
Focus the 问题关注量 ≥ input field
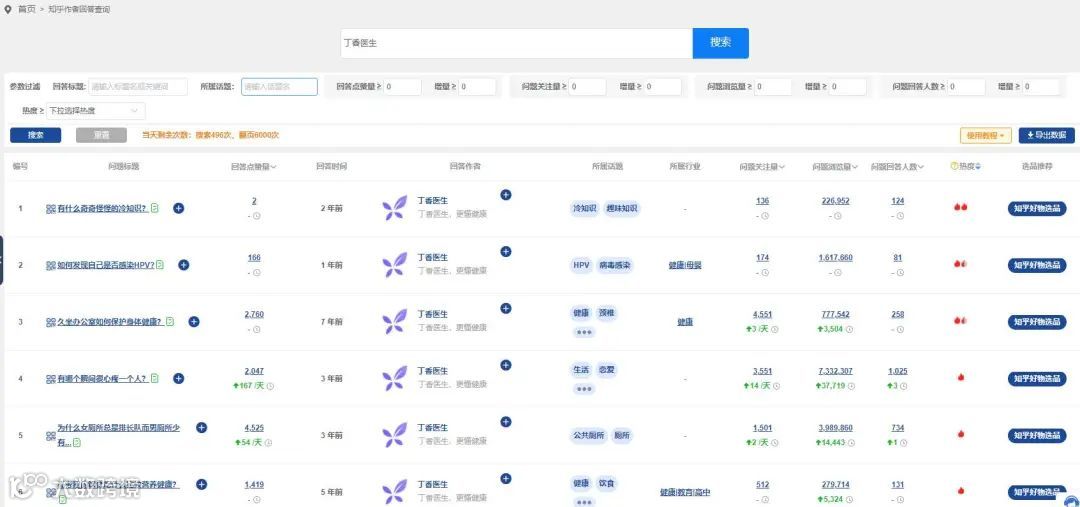[x=588, y=87]
